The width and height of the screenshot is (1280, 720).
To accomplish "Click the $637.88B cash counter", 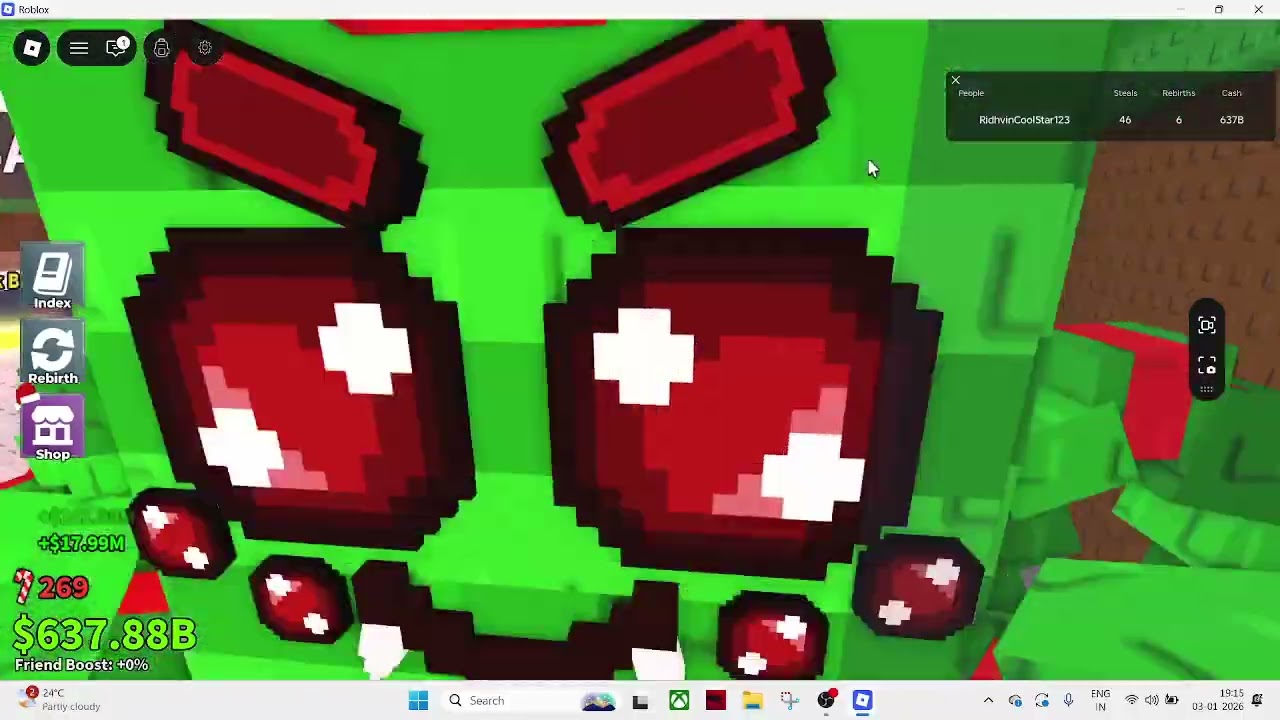I will [105, 634].
